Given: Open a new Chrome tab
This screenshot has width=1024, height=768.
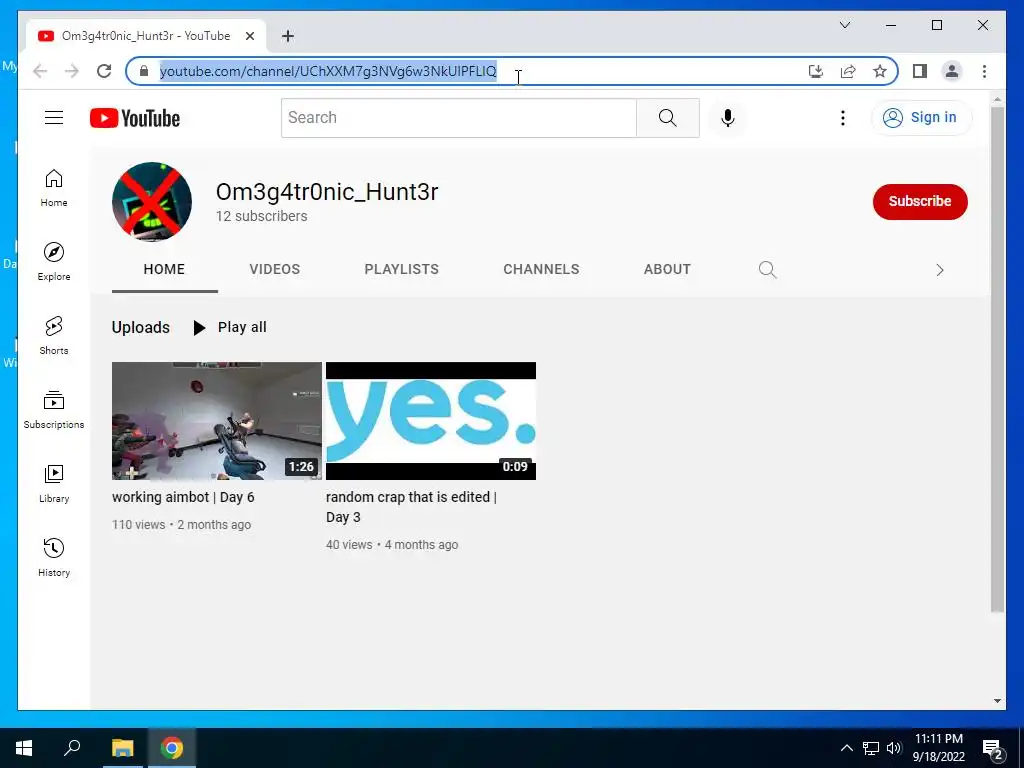Looking at the screenshot, I should (x=288, y=36).
